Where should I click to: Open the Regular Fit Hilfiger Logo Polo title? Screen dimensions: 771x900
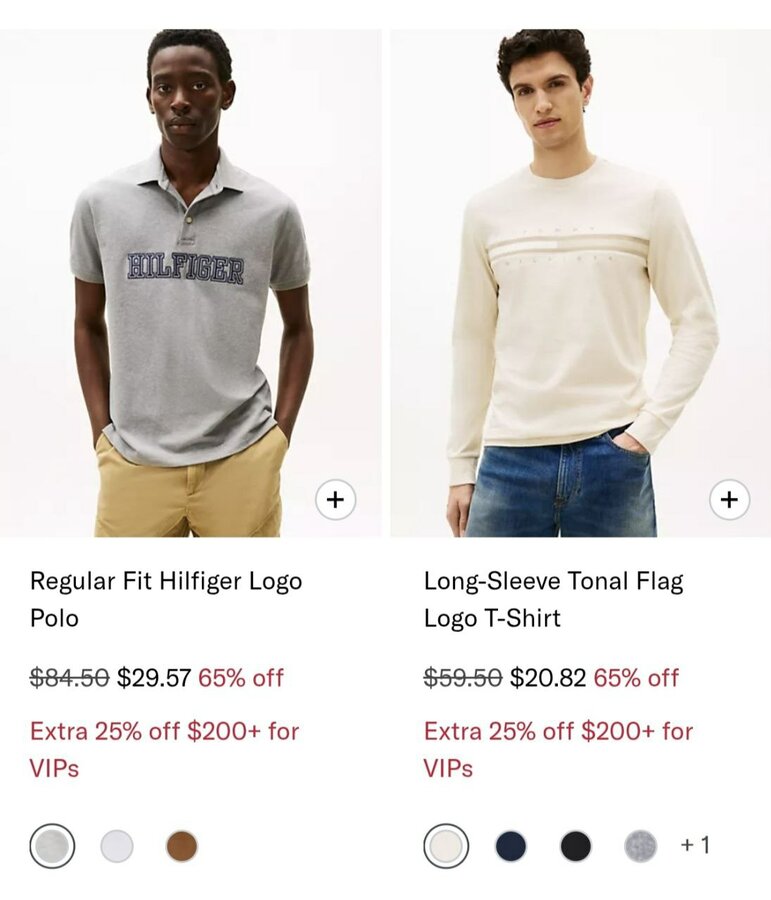click(x=166, y=599)
